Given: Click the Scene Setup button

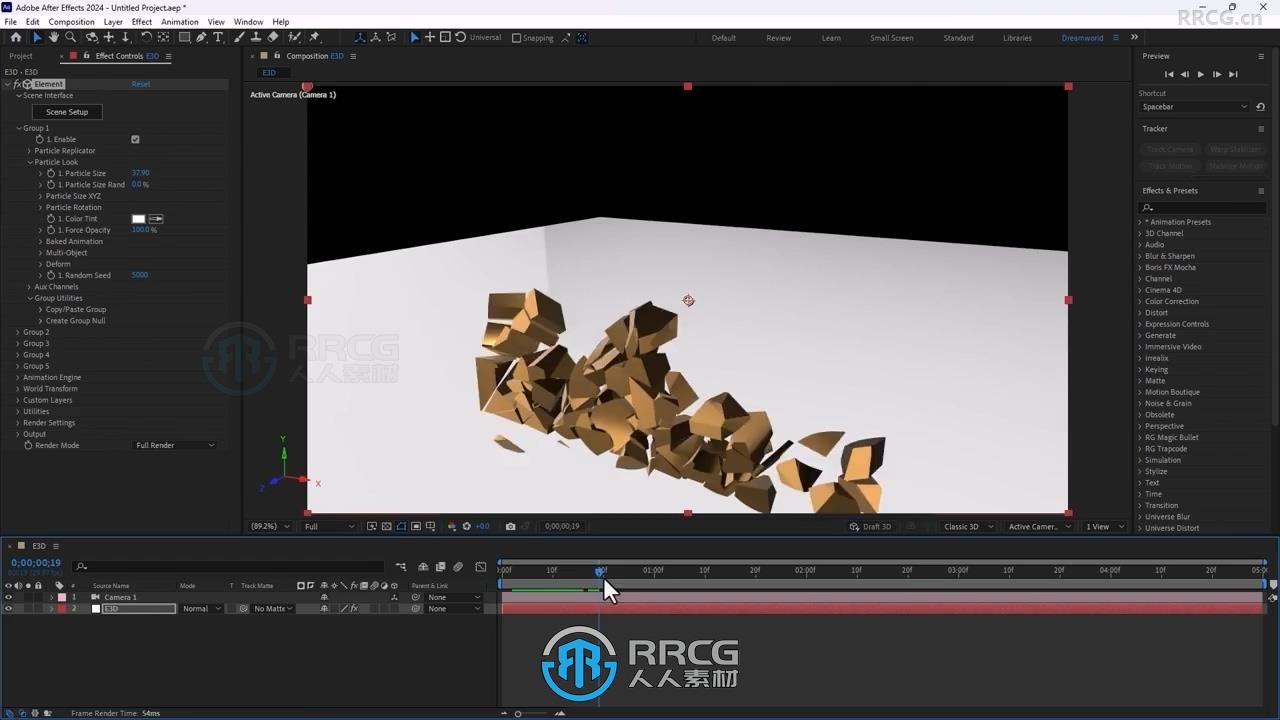Looking at the screenshot, I should click(x=67, y=112).
